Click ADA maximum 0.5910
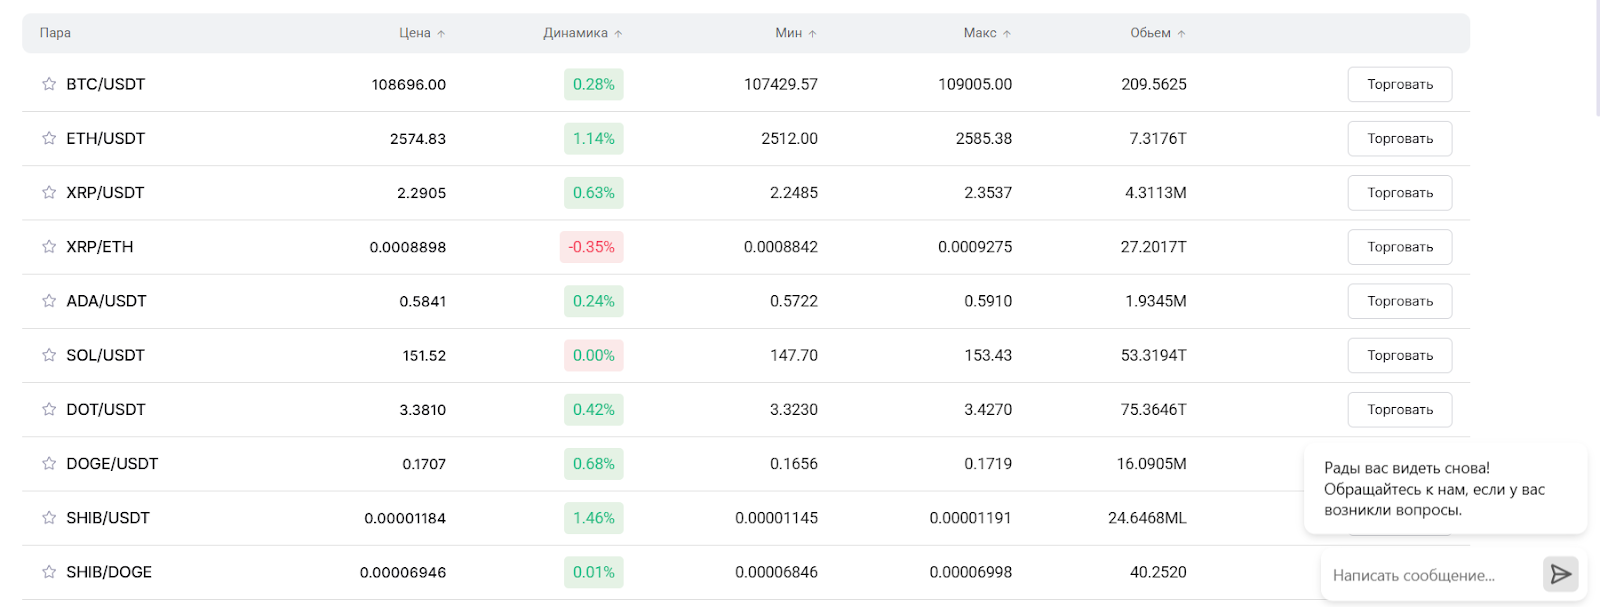 click(x=988, y=300)
